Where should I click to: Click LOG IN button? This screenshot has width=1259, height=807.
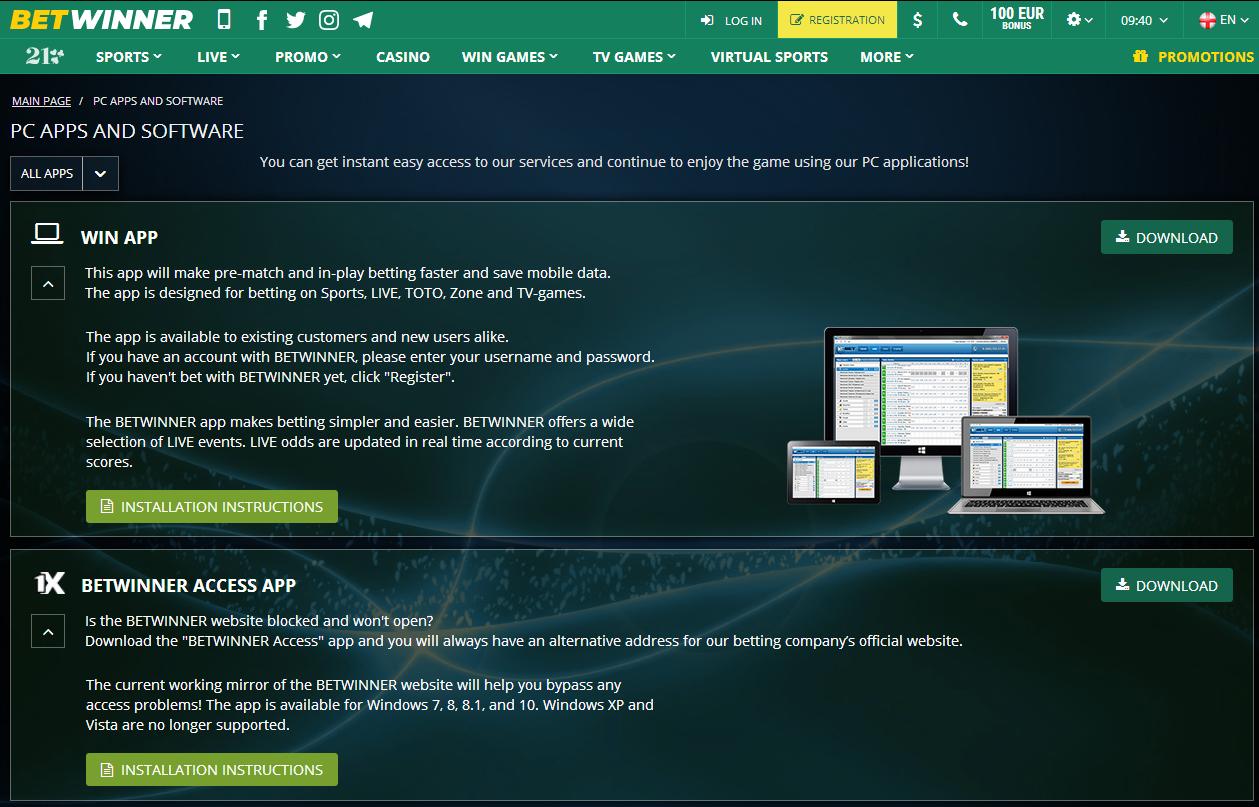pos(731,19)
